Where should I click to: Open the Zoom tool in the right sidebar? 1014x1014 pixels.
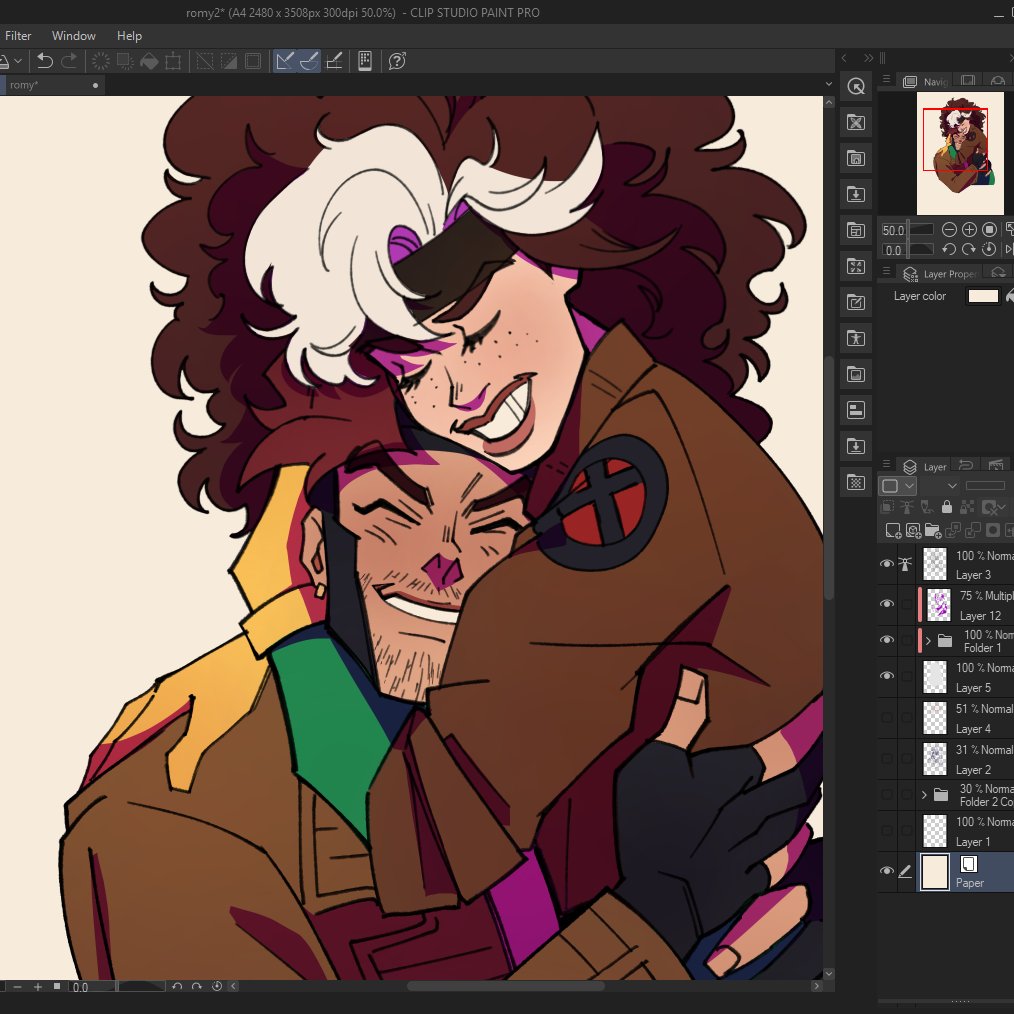pos(855,87)
